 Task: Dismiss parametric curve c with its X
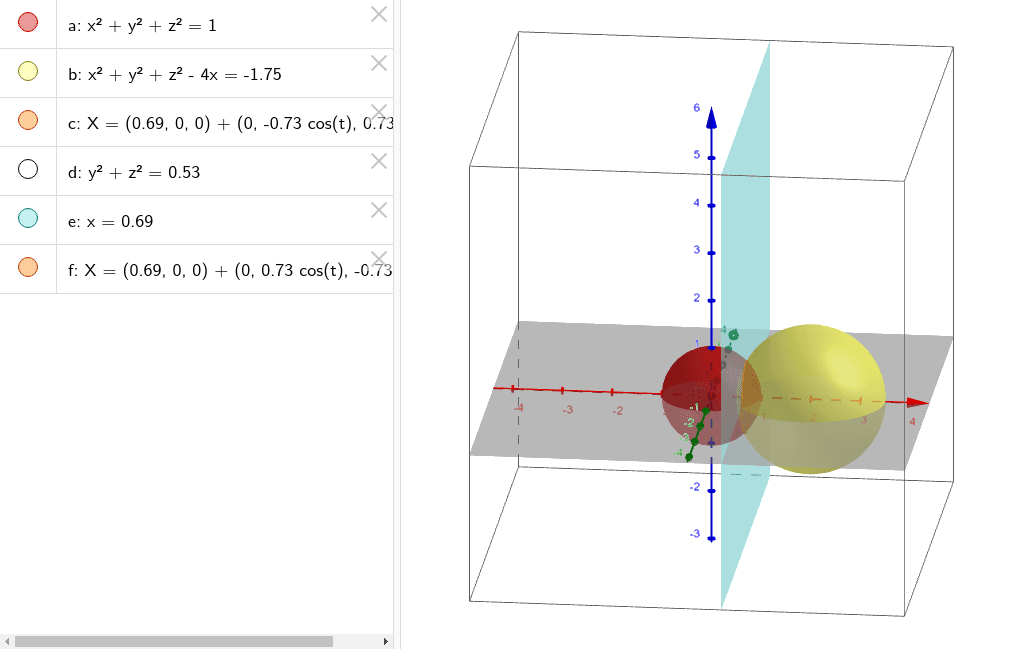(x=378, y=113)
